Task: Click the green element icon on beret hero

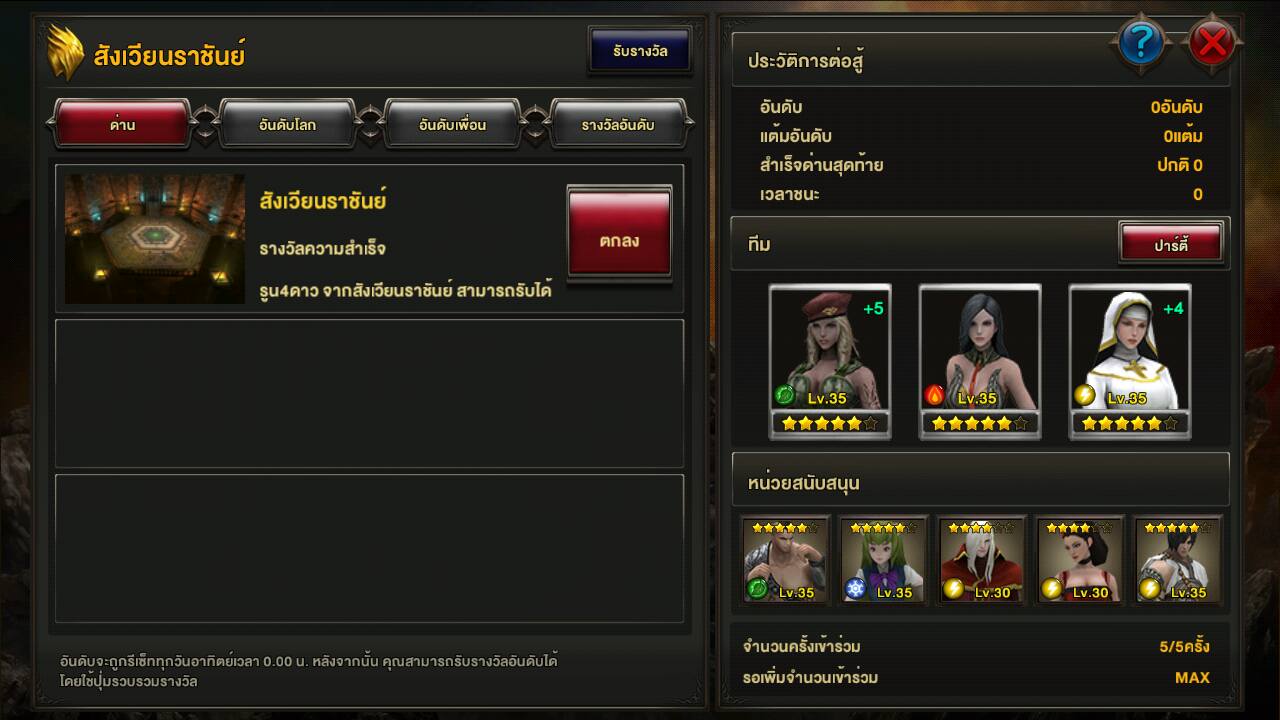Action: (x=785, y=396)
